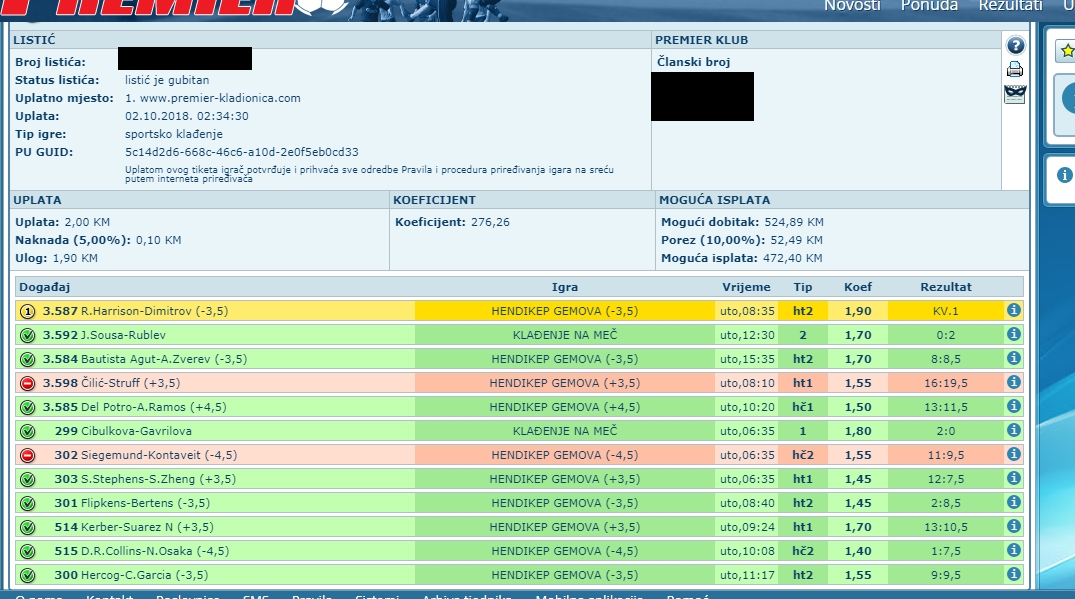
Task: Select 3.584 Bautista Agut-A.Zverev event text
Action: point(145,359)
